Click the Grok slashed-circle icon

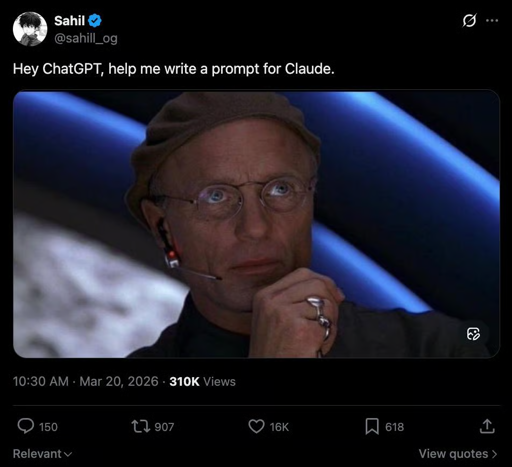pyautogui.click(x=469, y=21)
